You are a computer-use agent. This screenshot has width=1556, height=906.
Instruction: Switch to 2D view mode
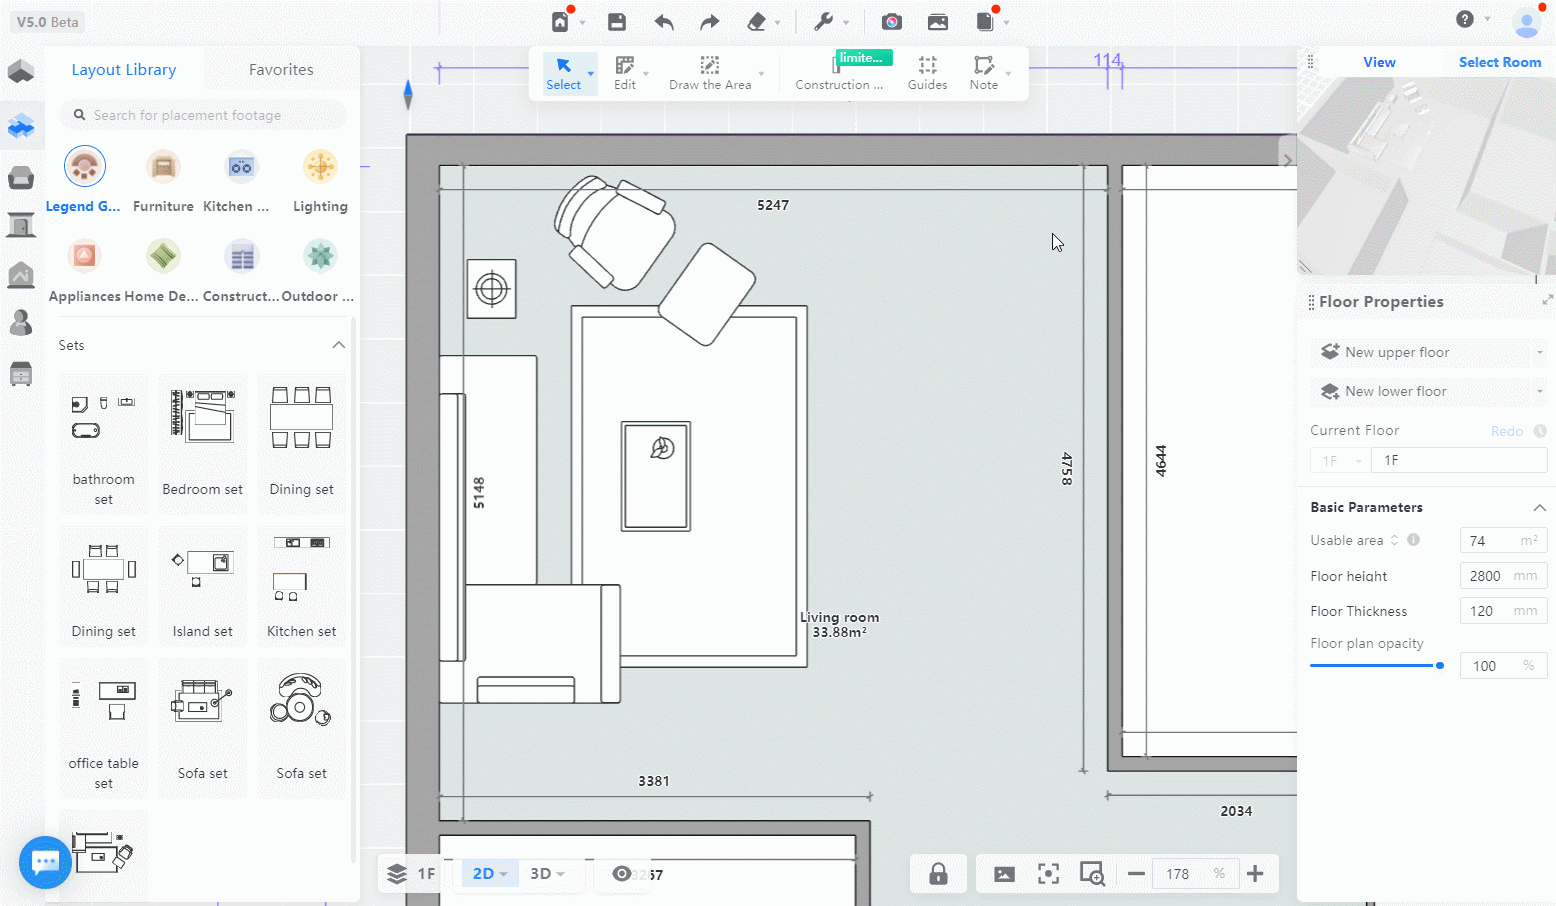[x=484, y=874]
